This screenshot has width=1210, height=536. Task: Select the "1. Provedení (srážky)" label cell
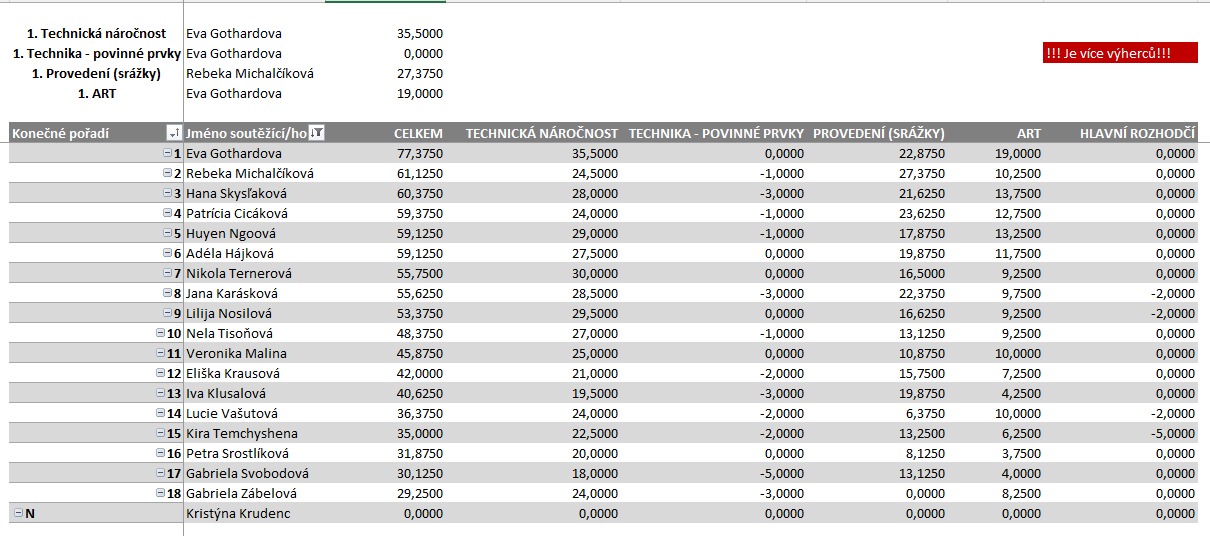point(103,73)
